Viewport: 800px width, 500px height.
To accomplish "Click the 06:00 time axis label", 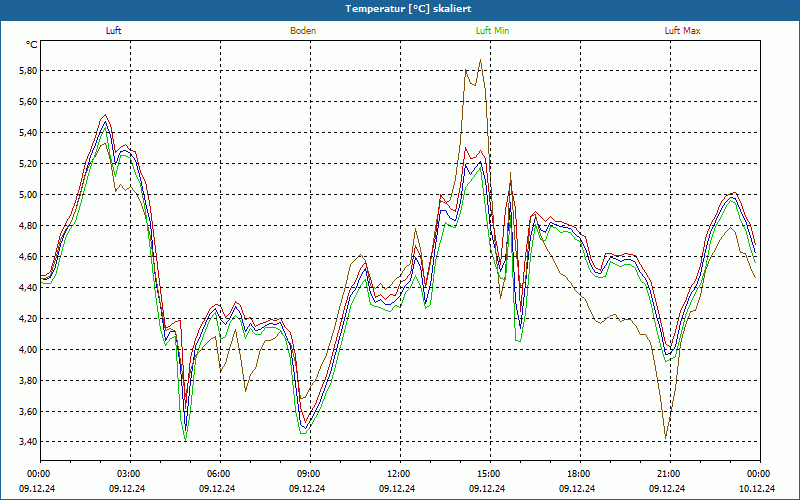I will point(220,474).
